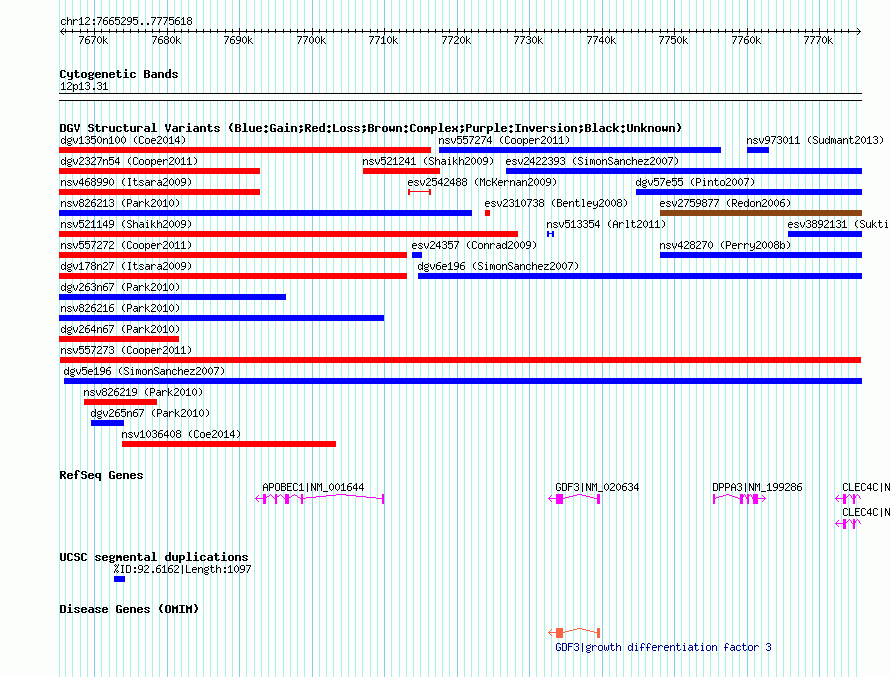Click the ruler's right arrow end
The height and width of the screenshot is (677, 890).
click(859, 31)
